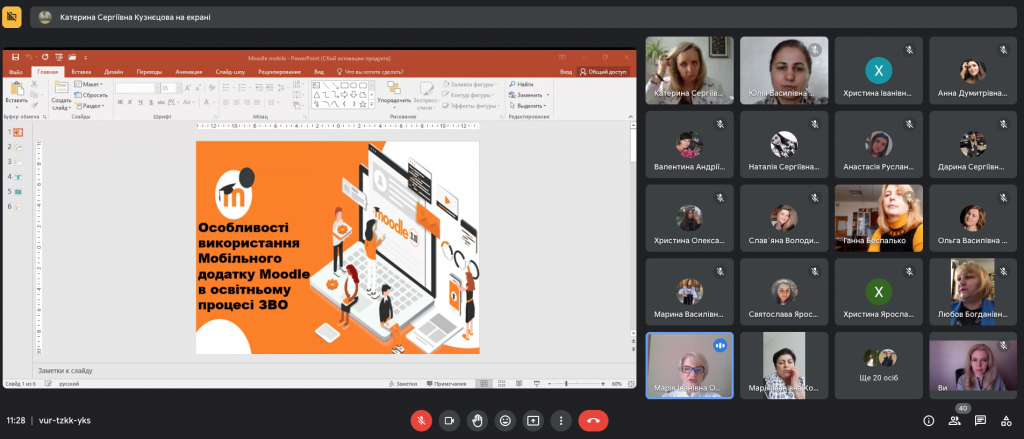Open the chat panel icon
The width and height of the screenshot is (1024, 439).
point(980,421)
